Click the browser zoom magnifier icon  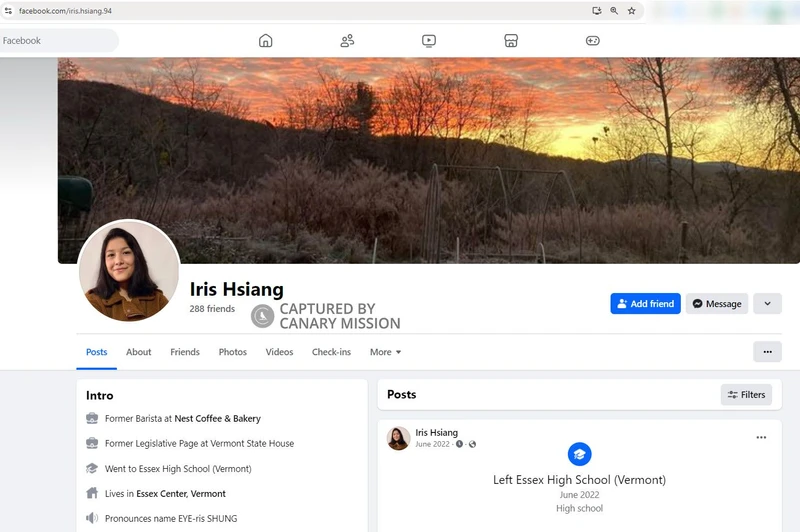pos(614,11)
